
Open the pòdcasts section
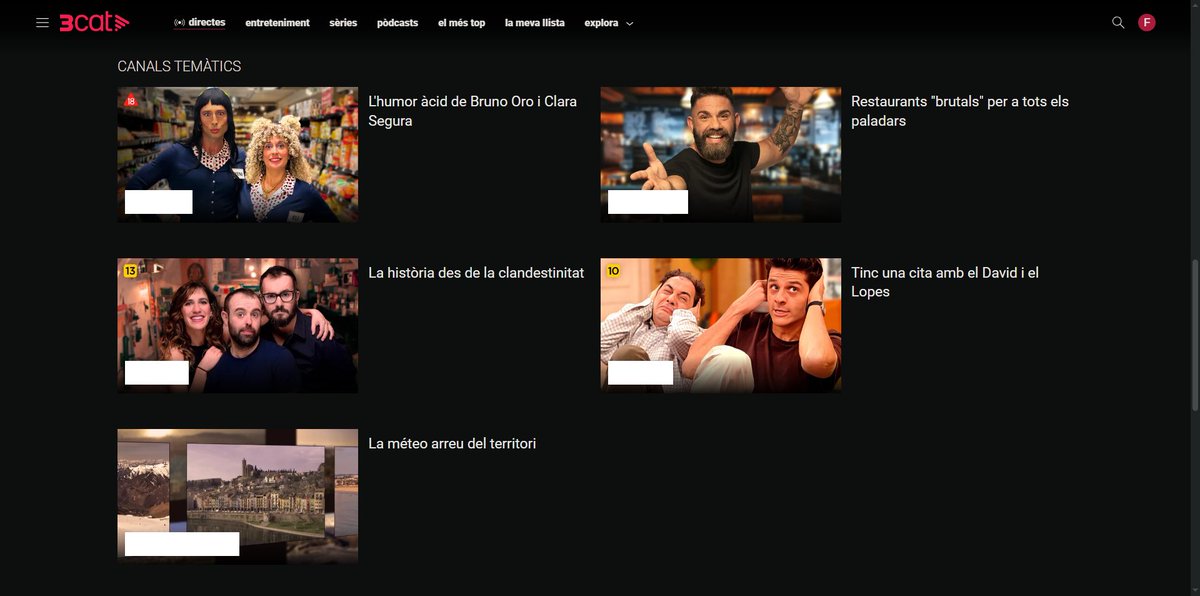tap(398, 23)
